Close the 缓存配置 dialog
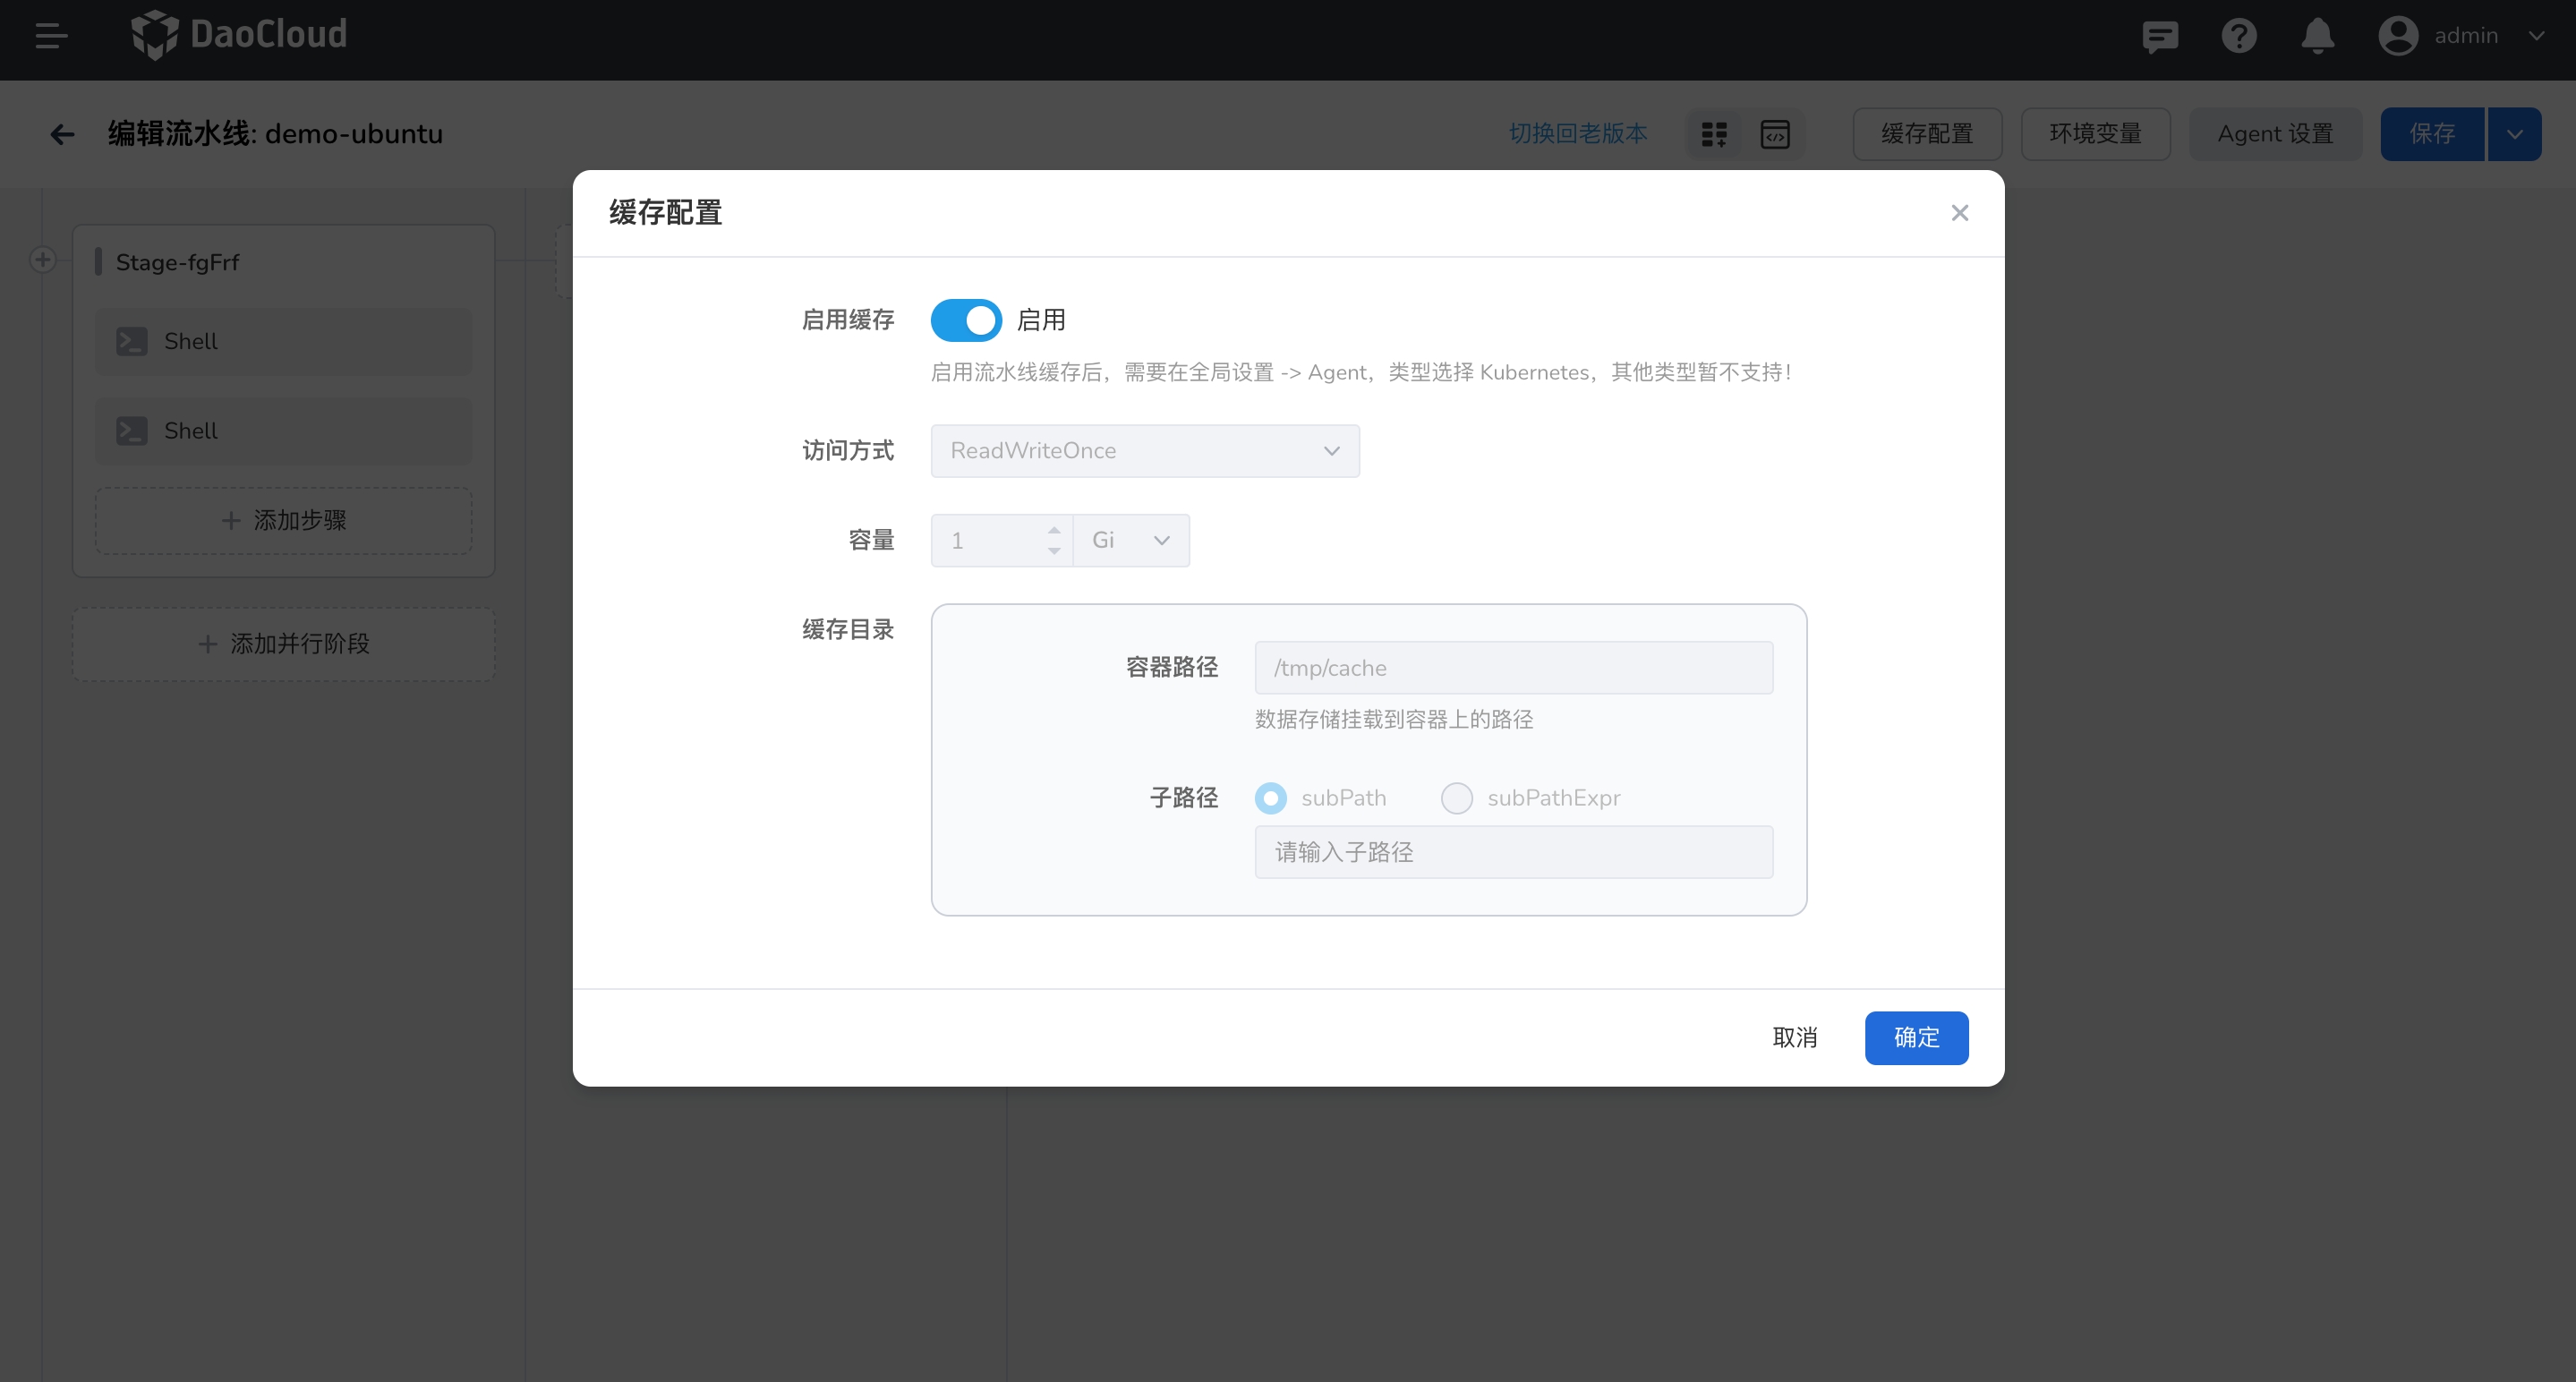The image size is (2576, 1382). pyautogui.click(x=1959, y=213)
